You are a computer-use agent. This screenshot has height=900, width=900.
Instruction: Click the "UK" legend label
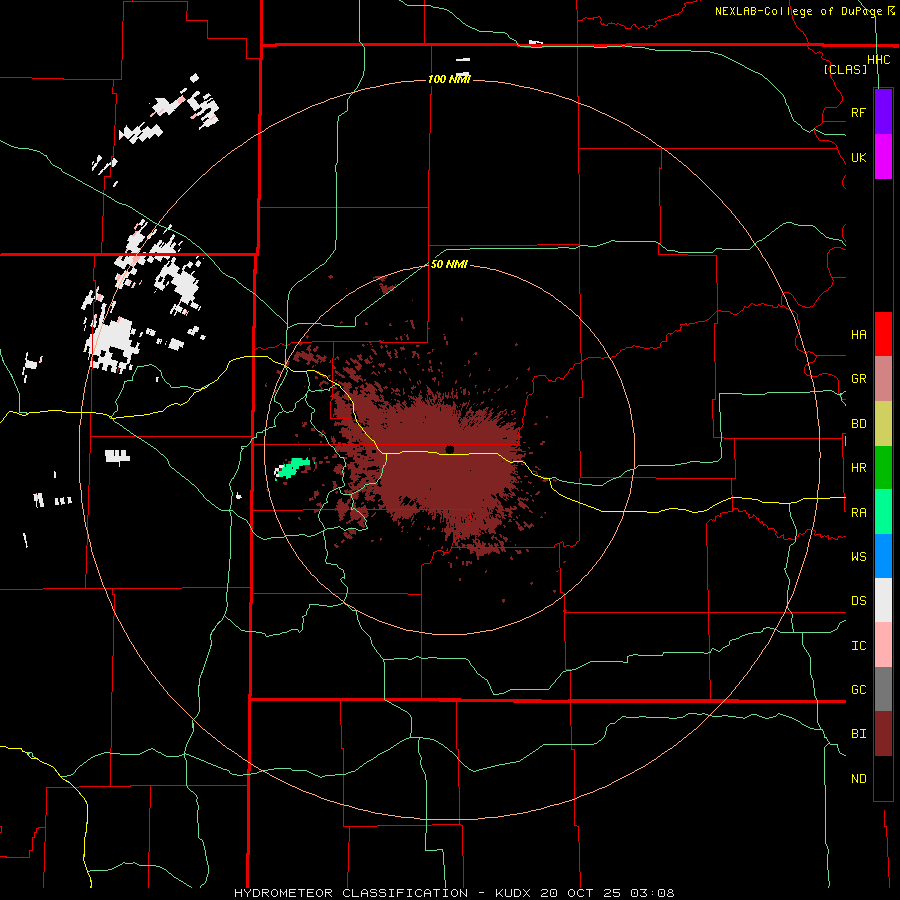coord(858,157)
